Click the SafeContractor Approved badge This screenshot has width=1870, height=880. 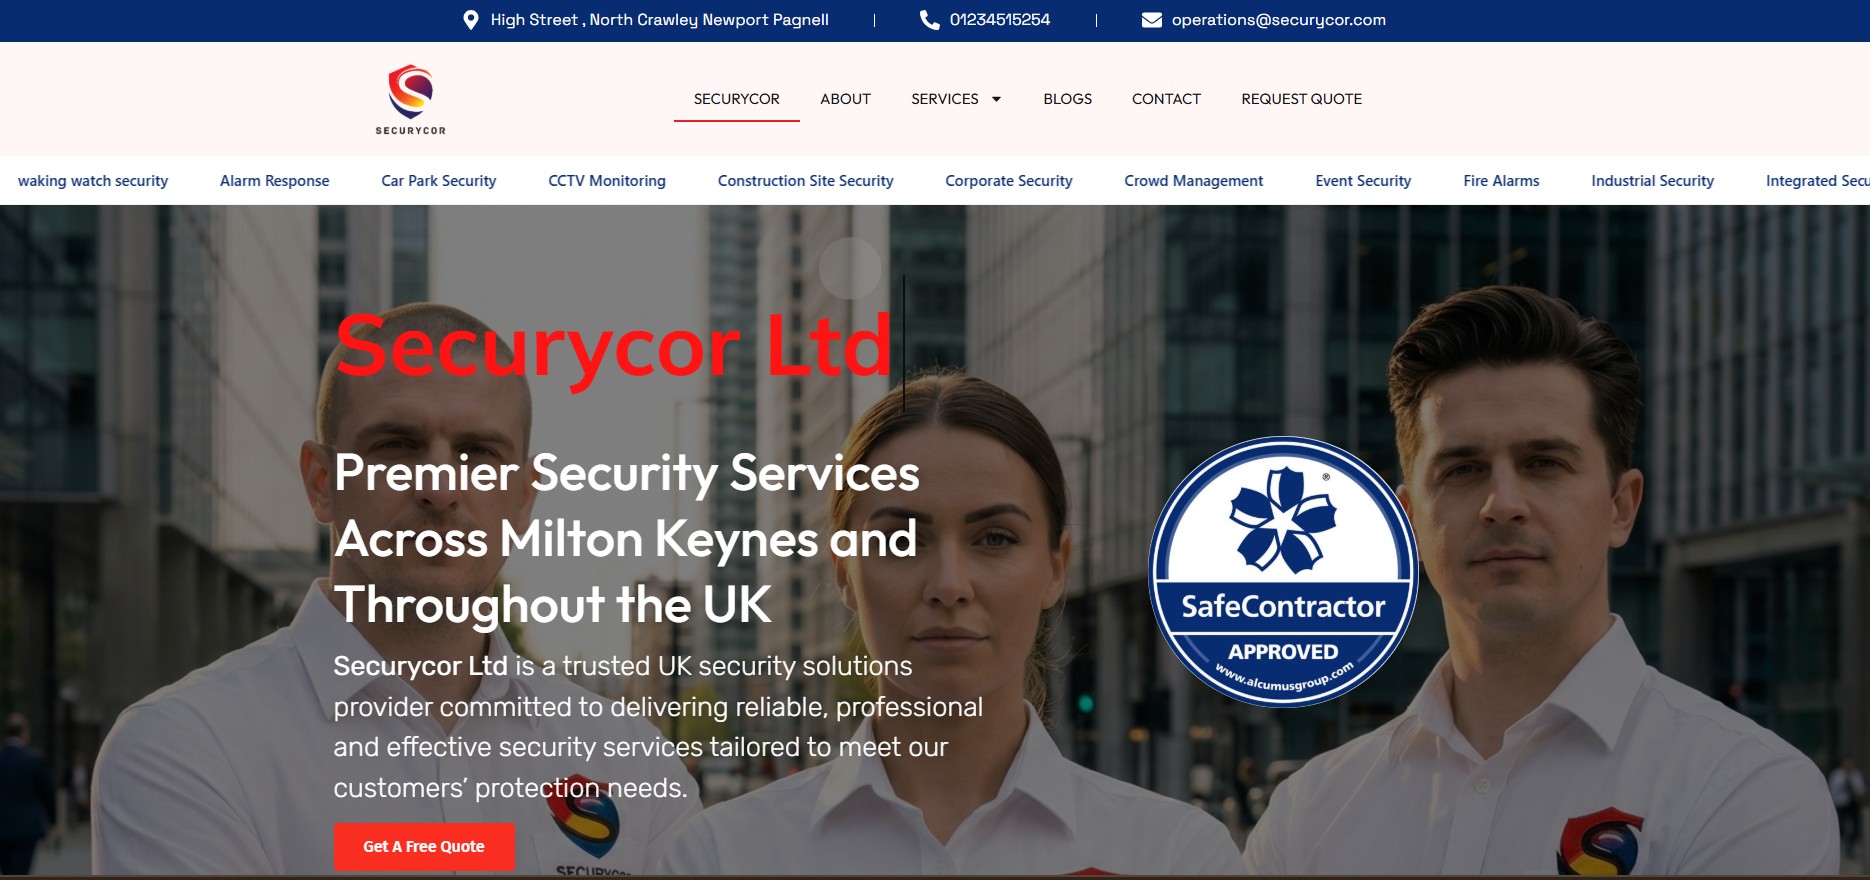pyautogui.click(x=1283, y=571)
